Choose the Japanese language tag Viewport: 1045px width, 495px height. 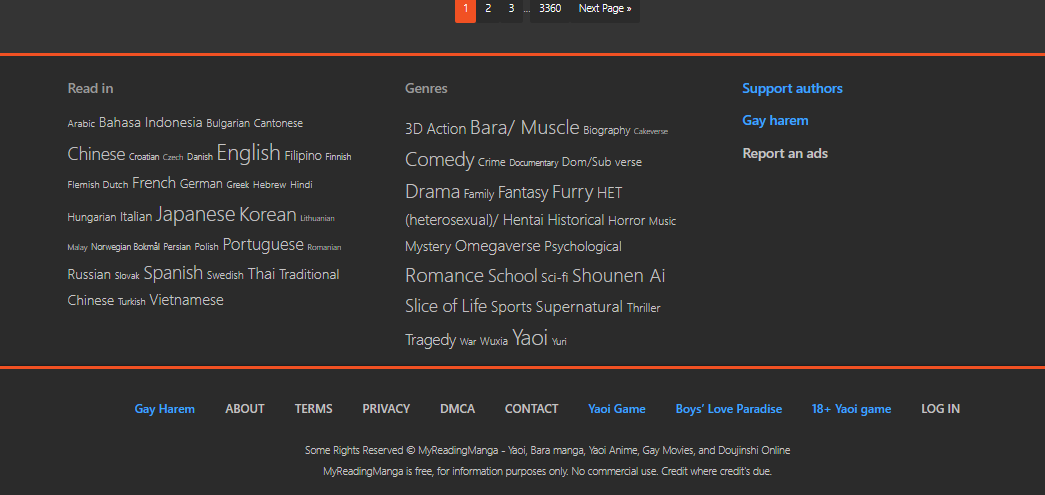tap(195, 215)
